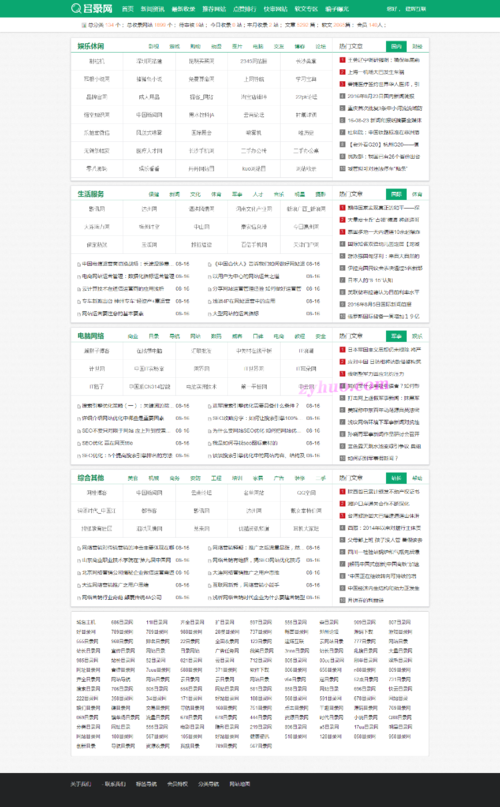Open the 2345网站 site cell
The image size is (500, 807).
coord(254,61)
